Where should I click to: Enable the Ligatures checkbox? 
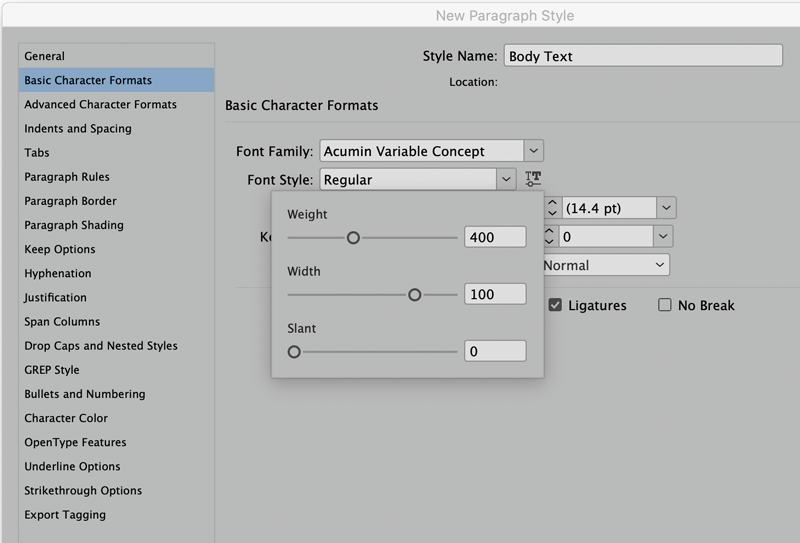555,305
